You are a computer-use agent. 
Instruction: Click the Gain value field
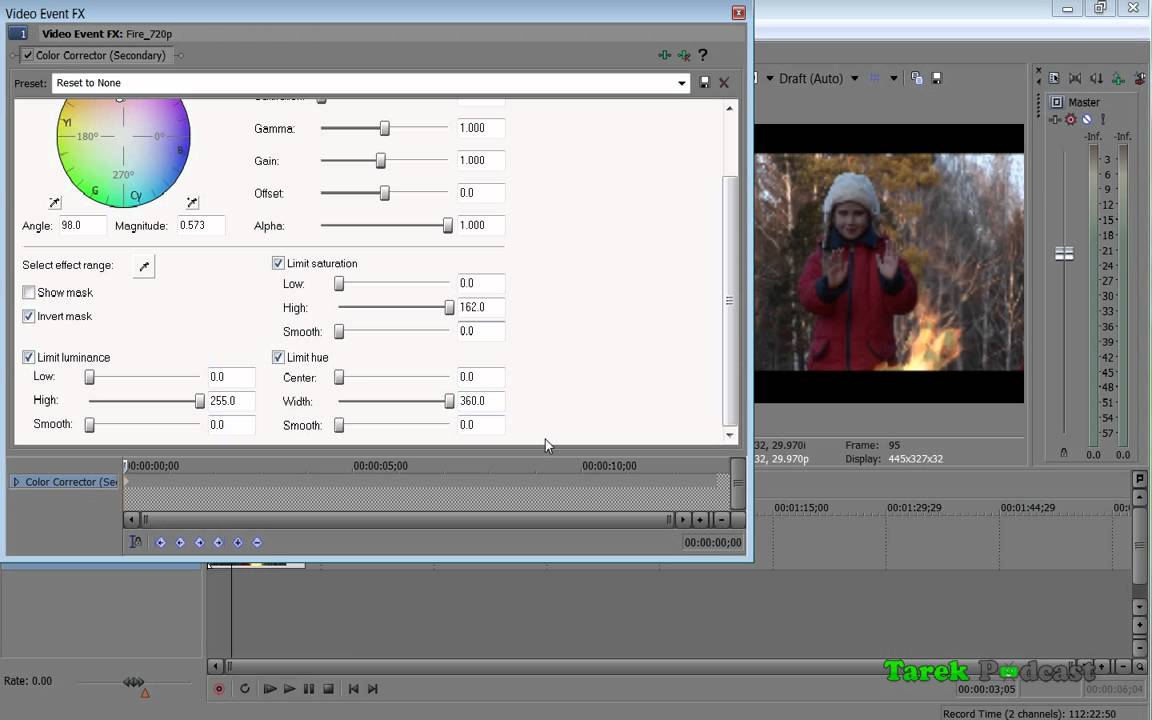pyautogui.click(x=480, y=160)
